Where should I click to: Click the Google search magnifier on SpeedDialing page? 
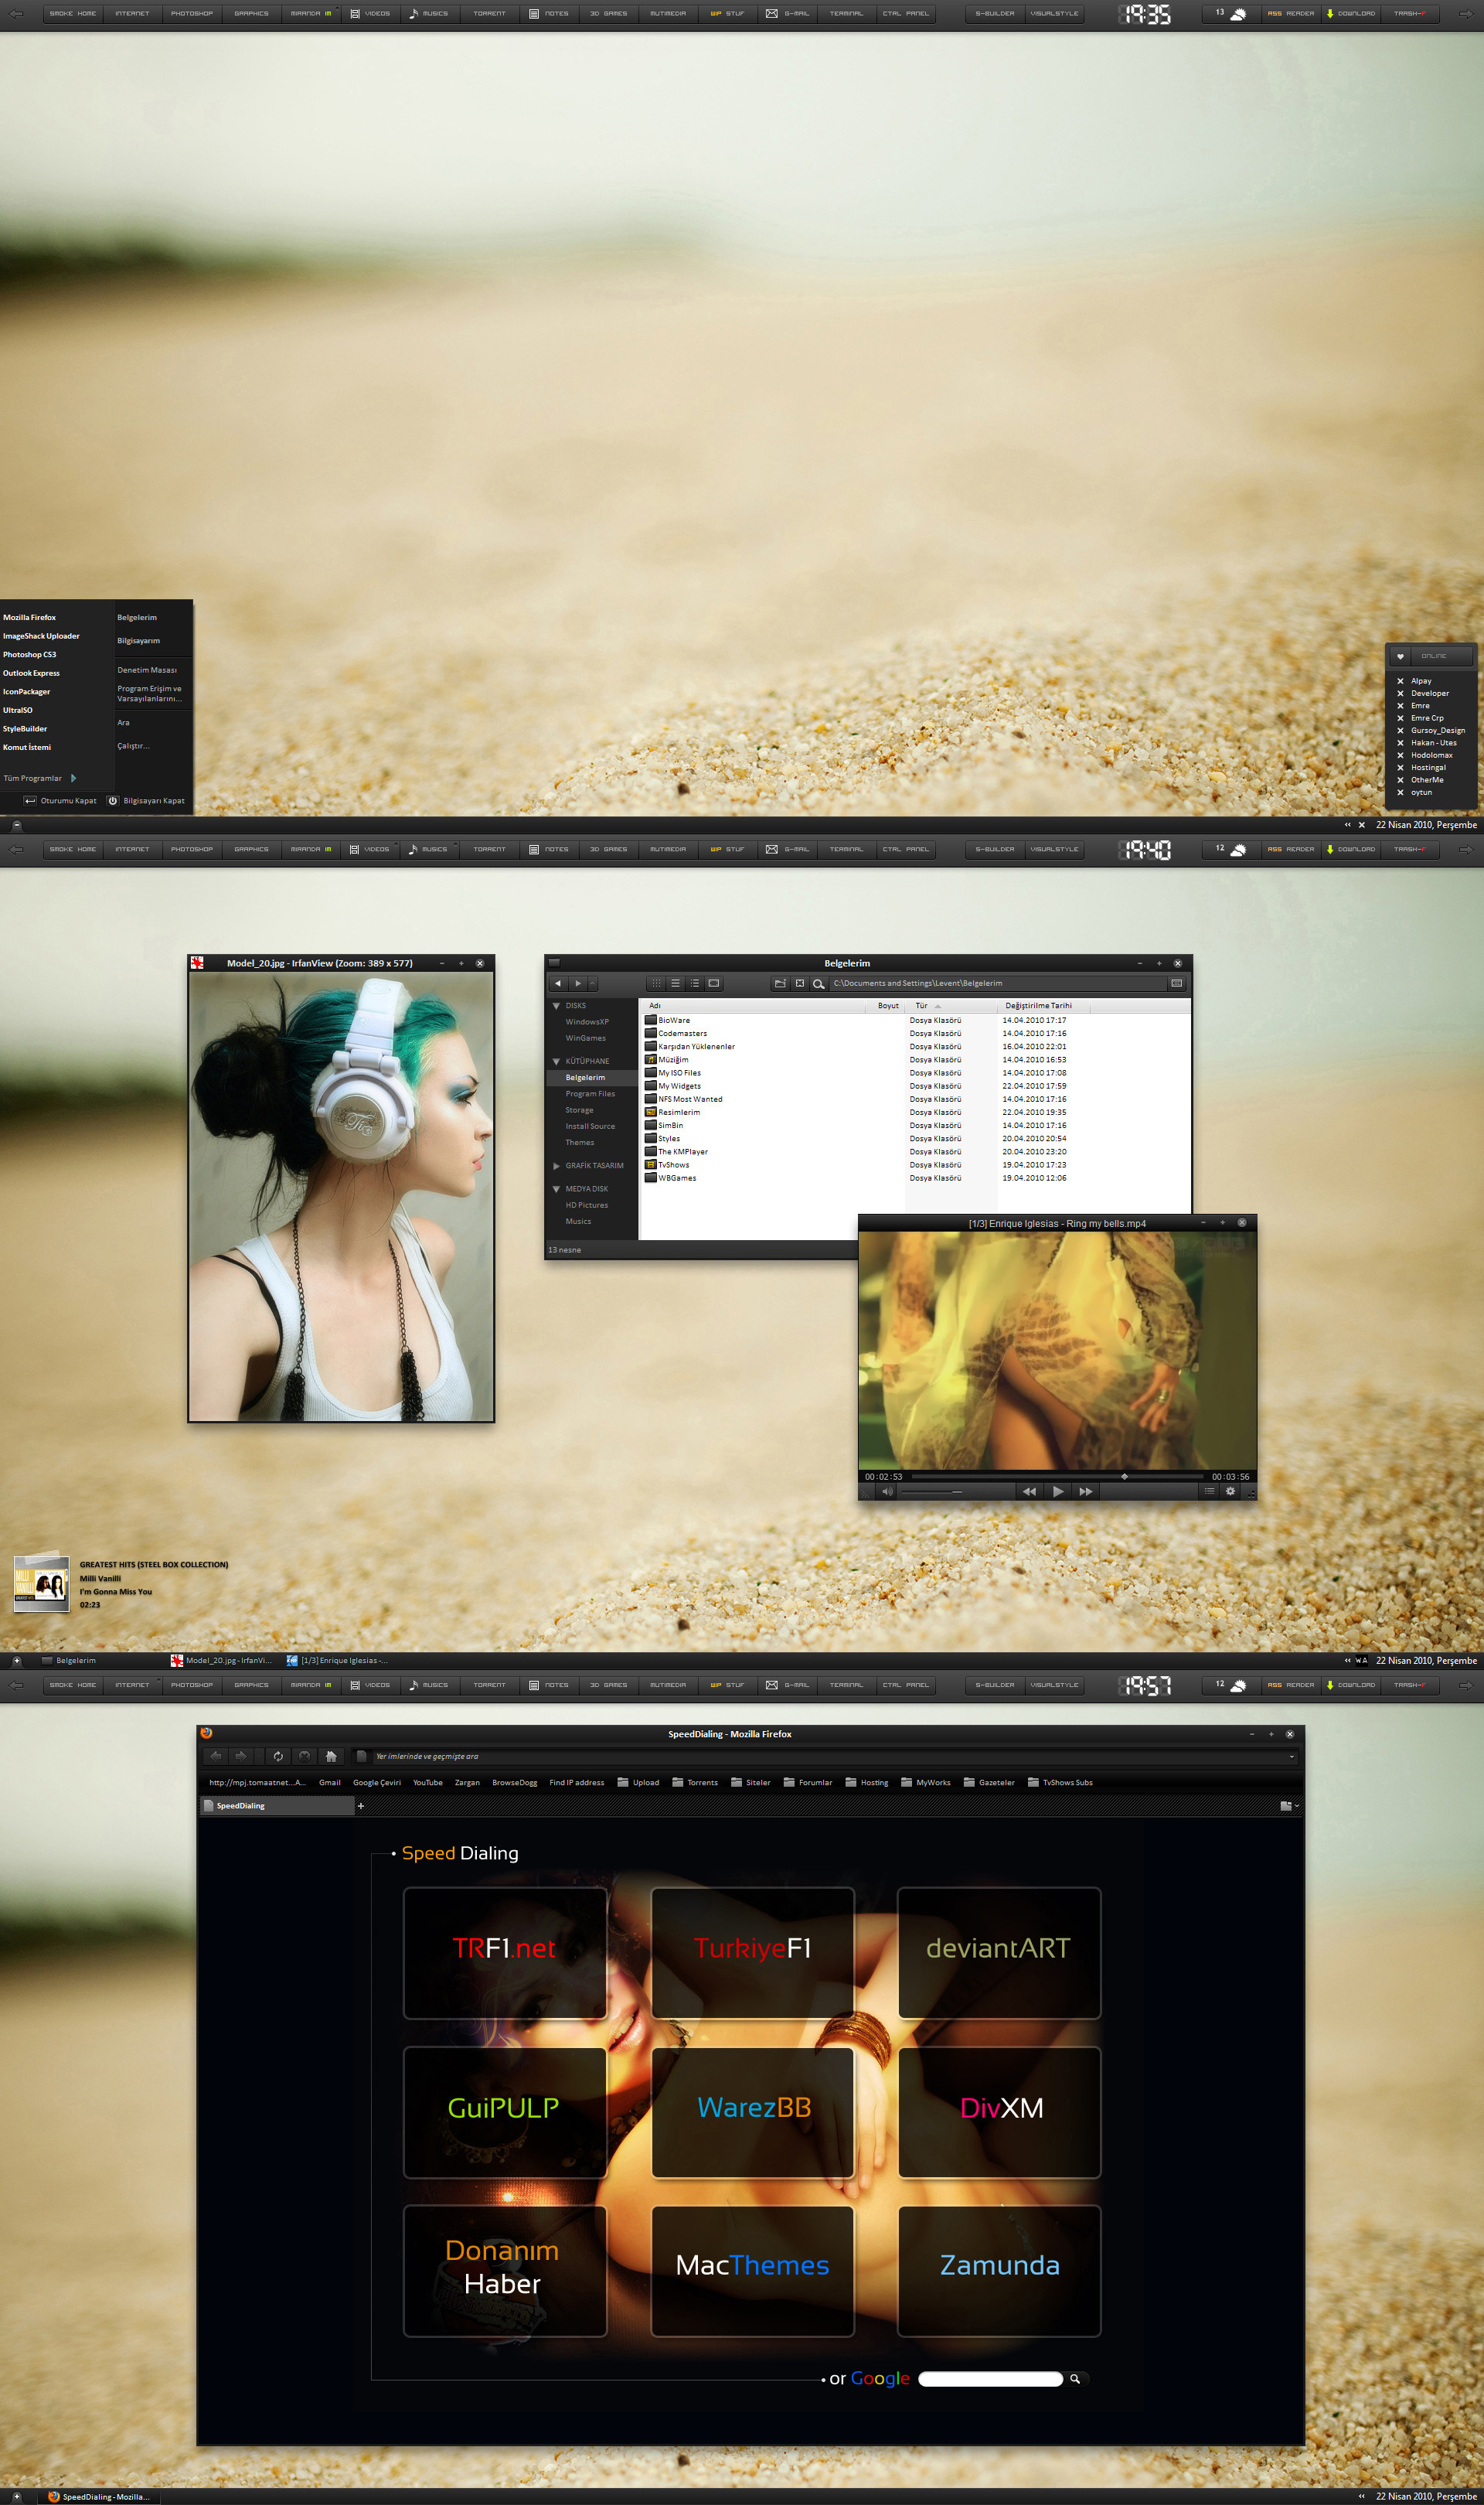pyautogui.click(x=1075, y=2379)
